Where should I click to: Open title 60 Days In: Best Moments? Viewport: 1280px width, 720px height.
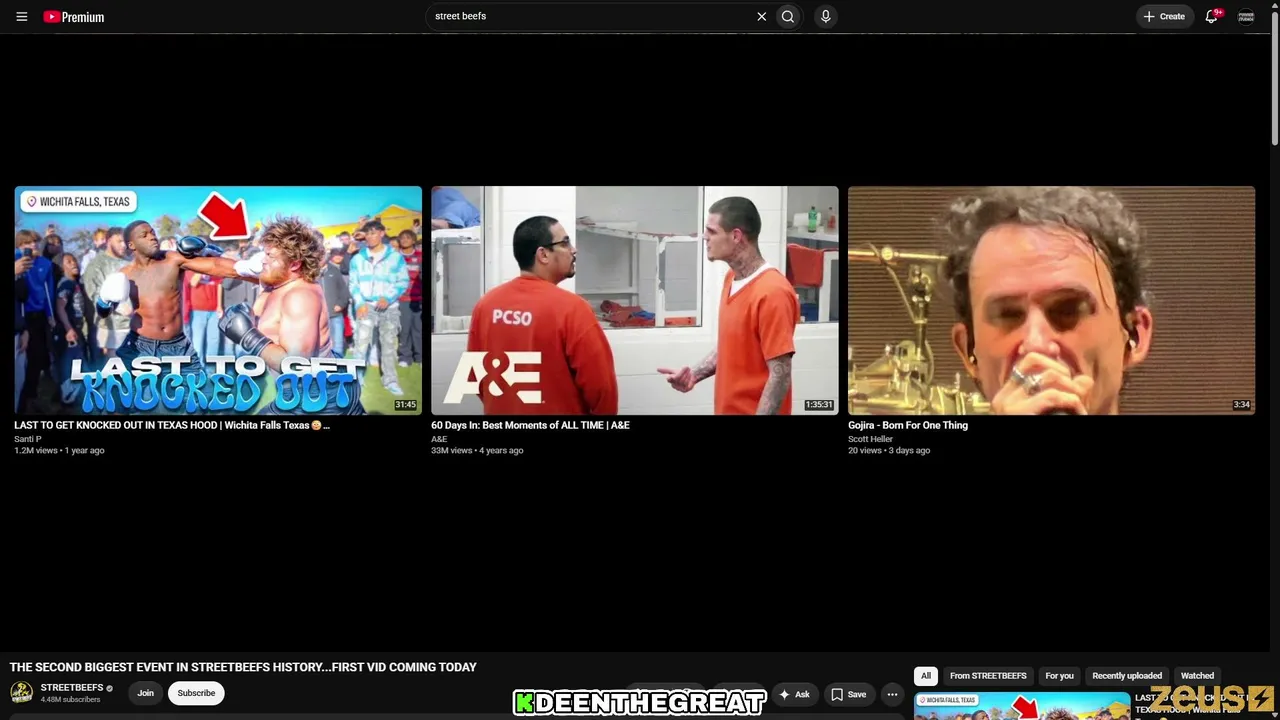pos(530,425)
